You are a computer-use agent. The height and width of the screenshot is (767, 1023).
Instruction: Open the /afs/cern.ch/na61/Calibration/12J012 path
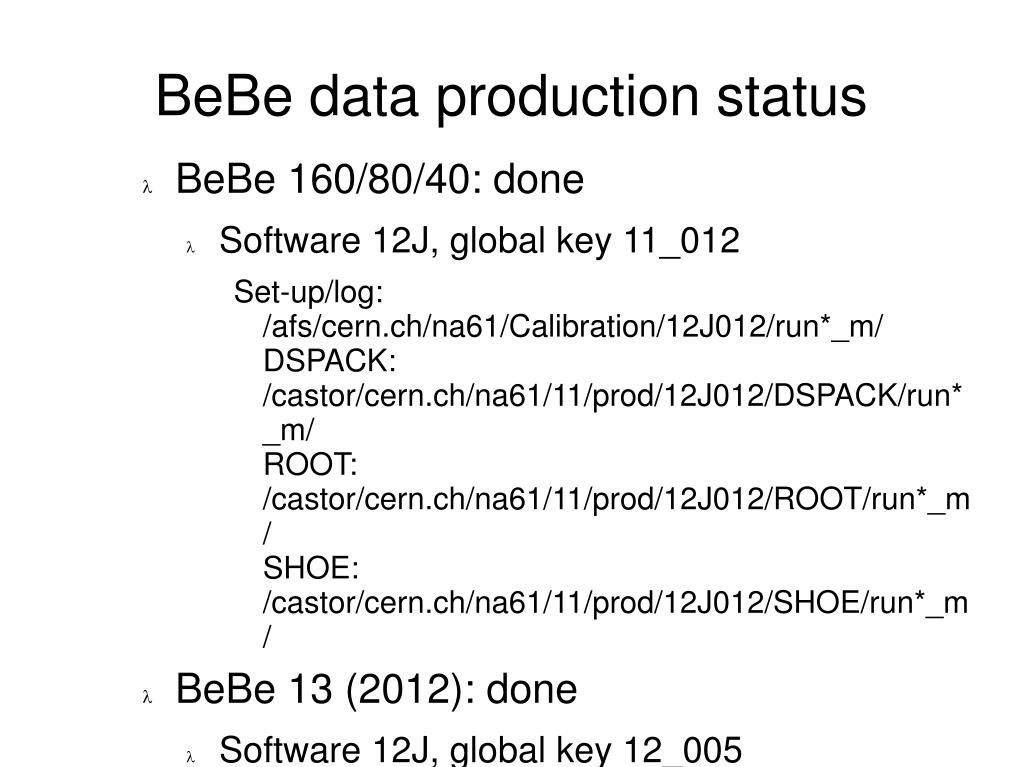pos(573,326)
